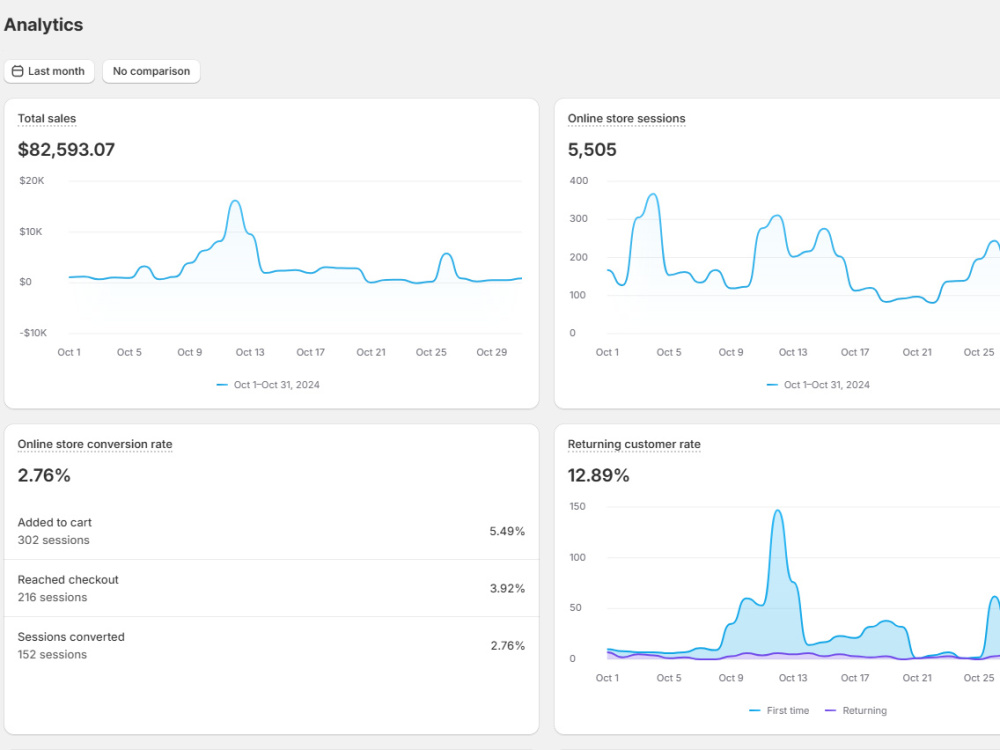Click the 302 sessions text

pyautogui.click(x=54, y=540)
